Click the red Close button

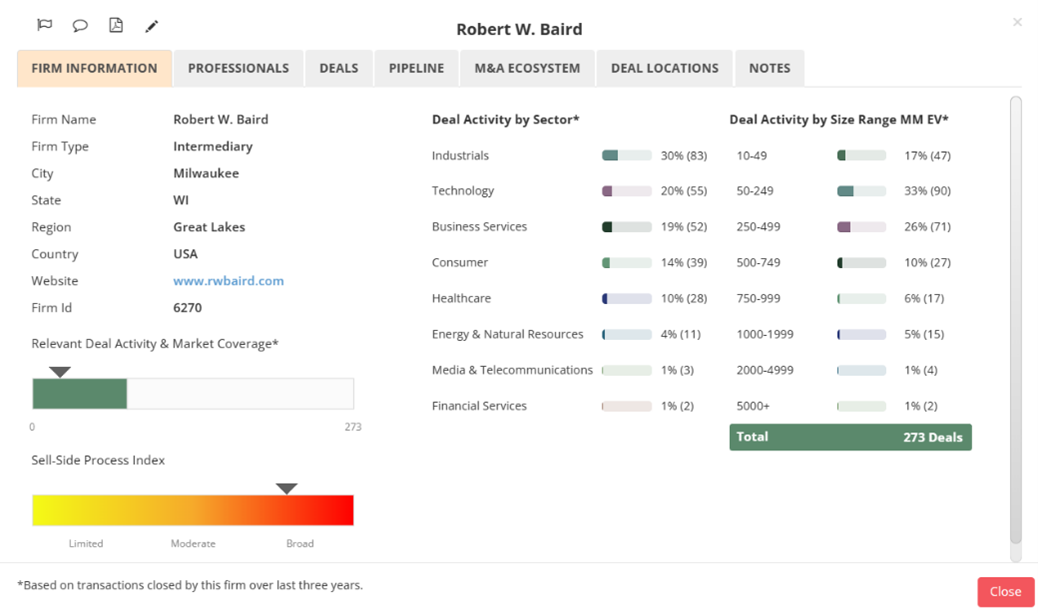(1006, 592)
